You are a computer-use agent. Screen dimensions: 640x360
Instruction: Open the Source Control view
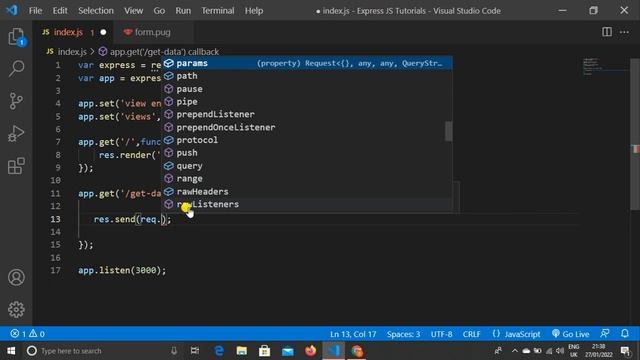coord(16,101)
